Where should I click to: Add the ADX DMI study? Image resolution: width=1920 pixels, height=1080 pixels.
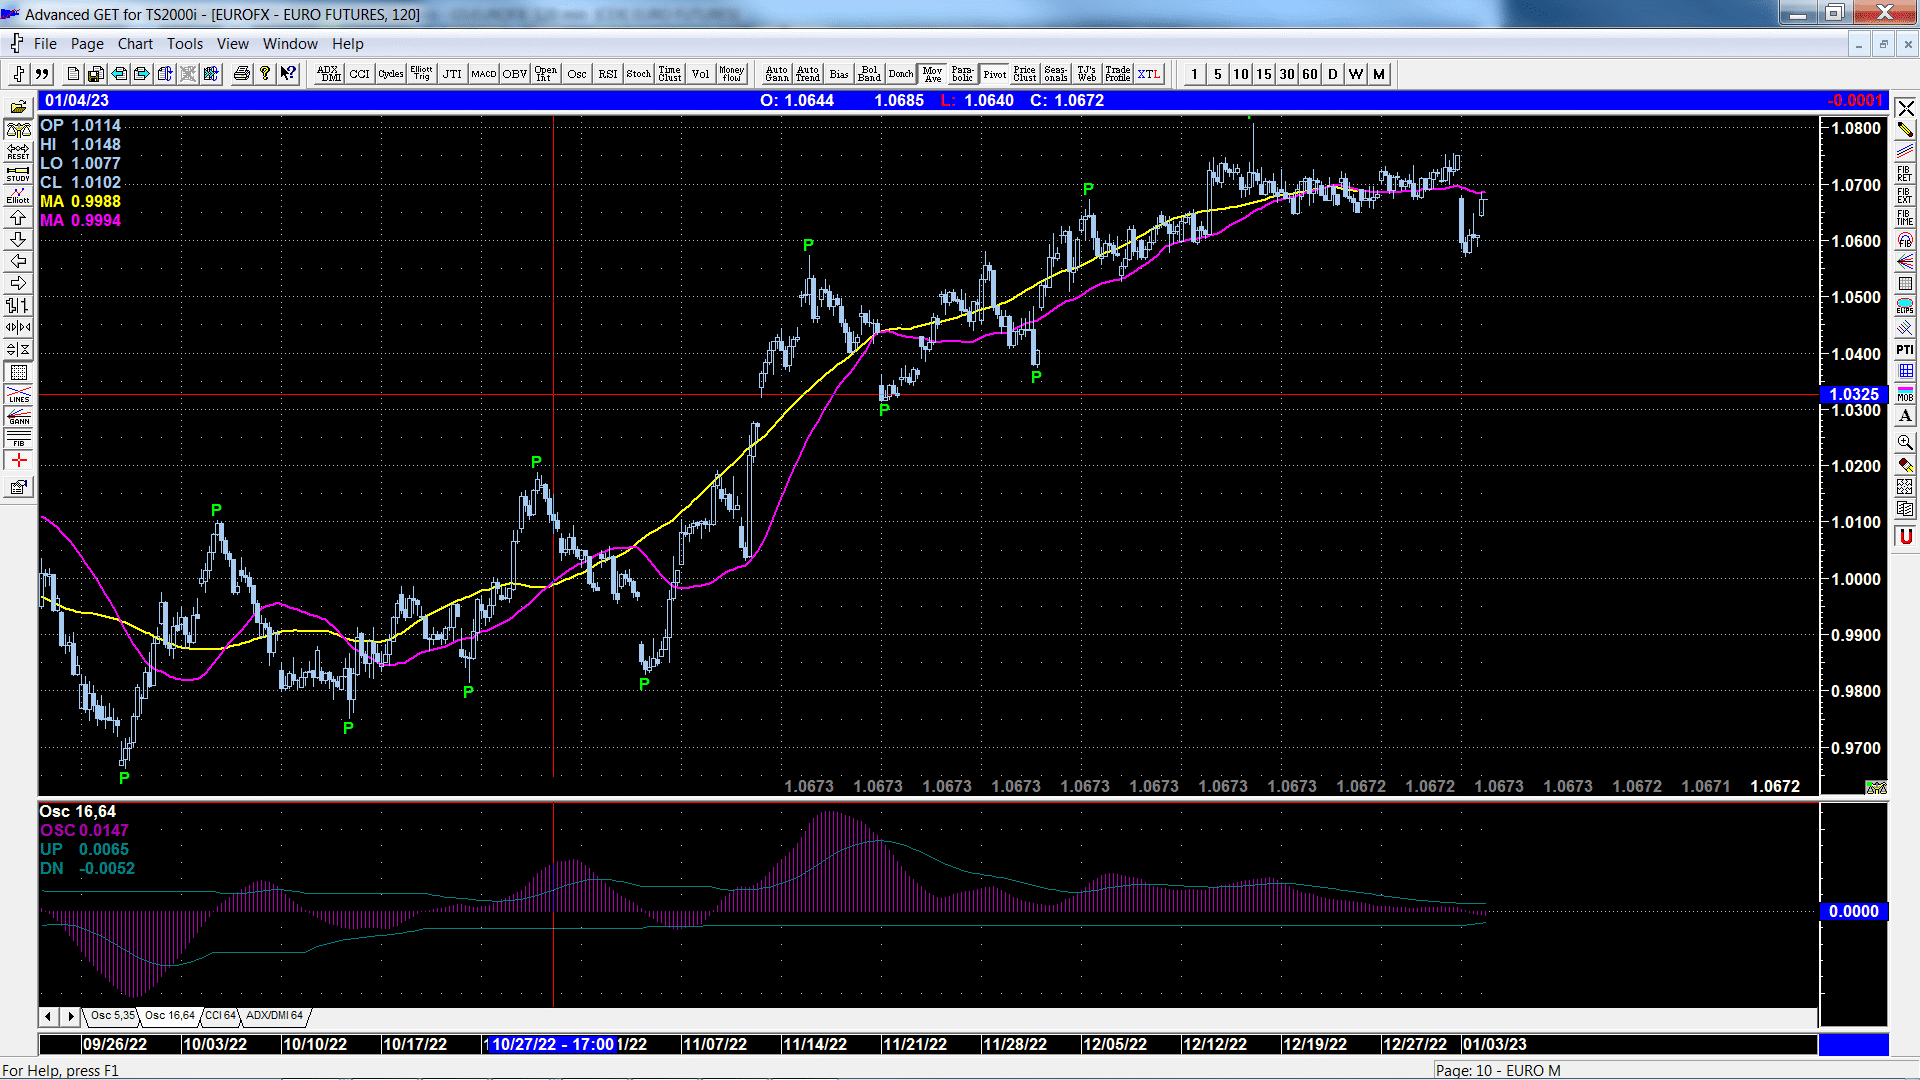328,74
